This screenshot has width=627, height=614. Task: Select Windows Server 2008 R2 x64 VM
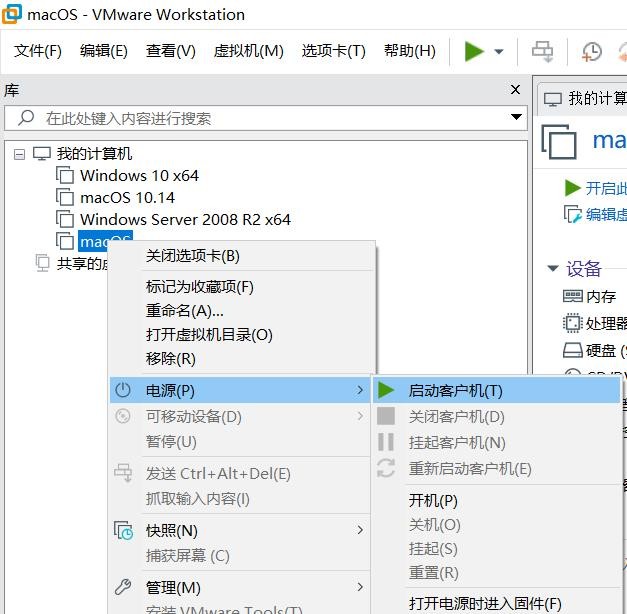click(x=185, y=219)
